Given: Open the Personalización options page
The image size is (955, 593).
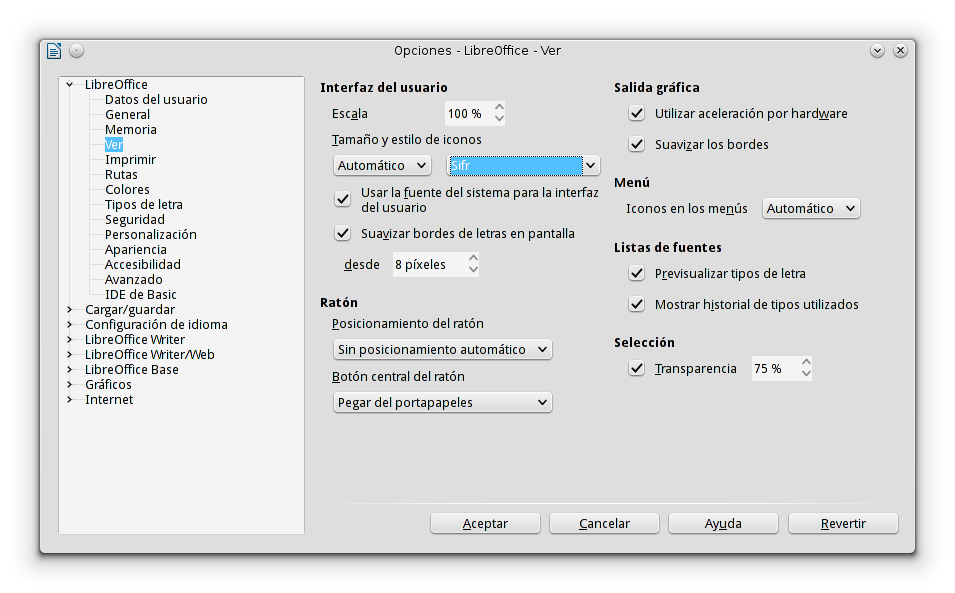Looking at the screenshot, I should pos(150,234).
